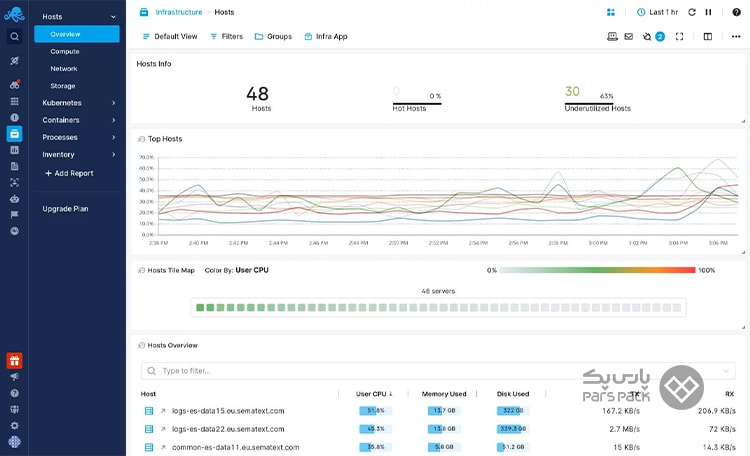
Task: Open the three-dots more options menu
Action: pos(736,36)
